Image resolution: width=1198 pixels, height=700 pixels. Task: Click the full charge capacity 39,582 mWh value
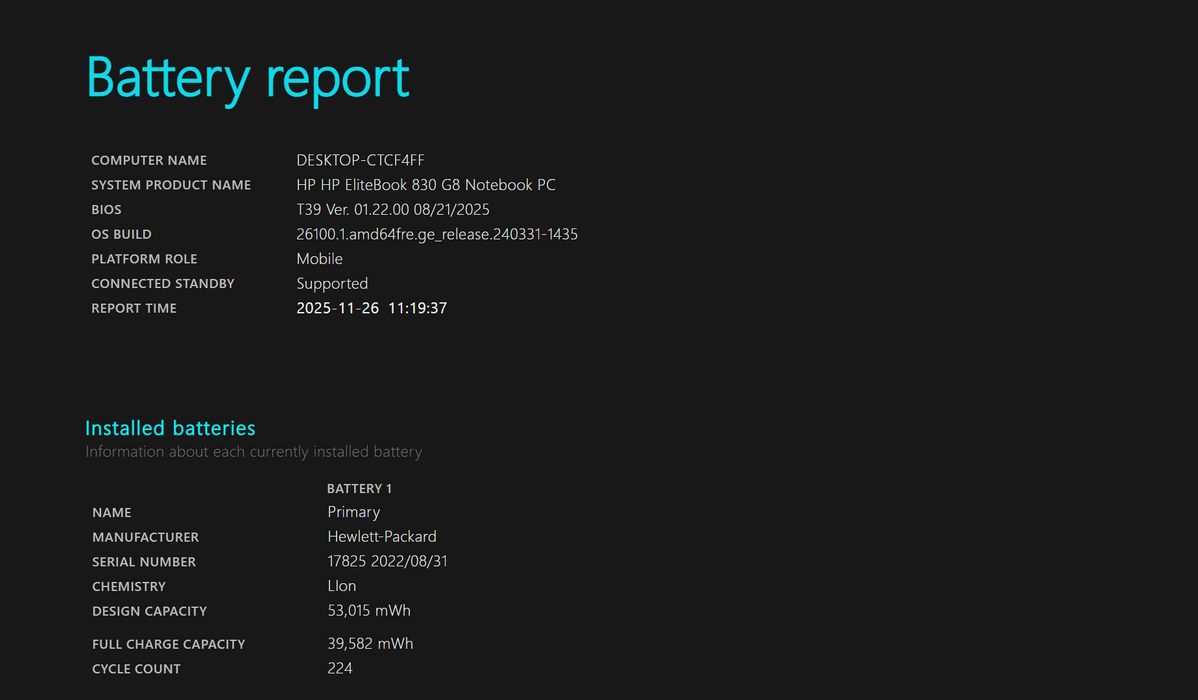[370, 644]
